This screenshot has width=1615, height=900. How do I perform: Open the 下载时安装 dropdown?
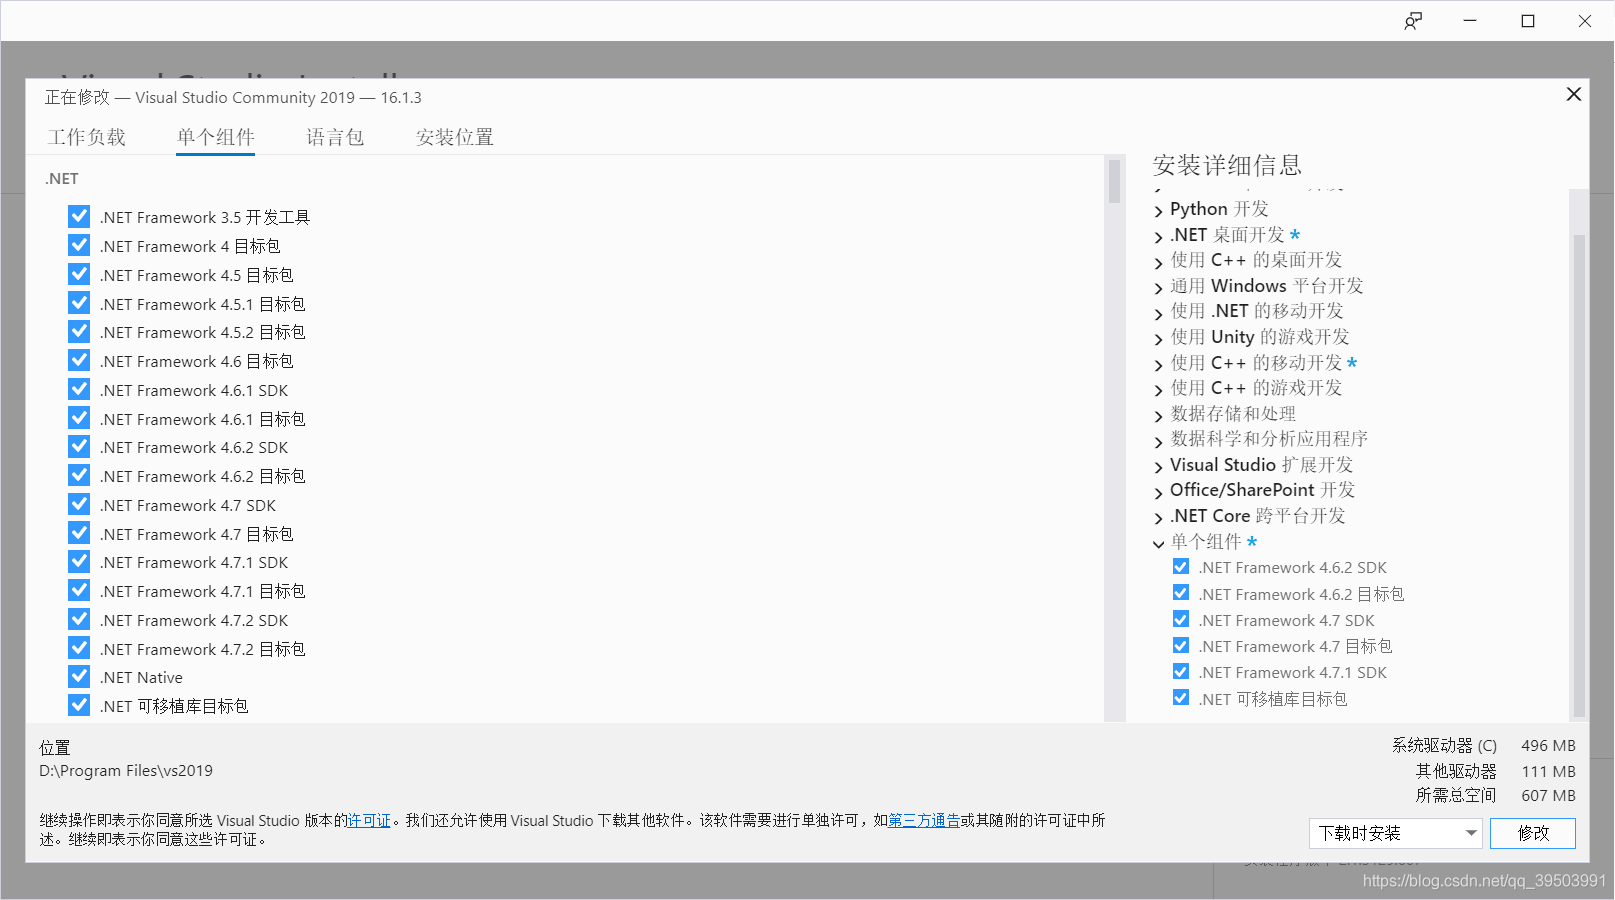[1395, 833]
